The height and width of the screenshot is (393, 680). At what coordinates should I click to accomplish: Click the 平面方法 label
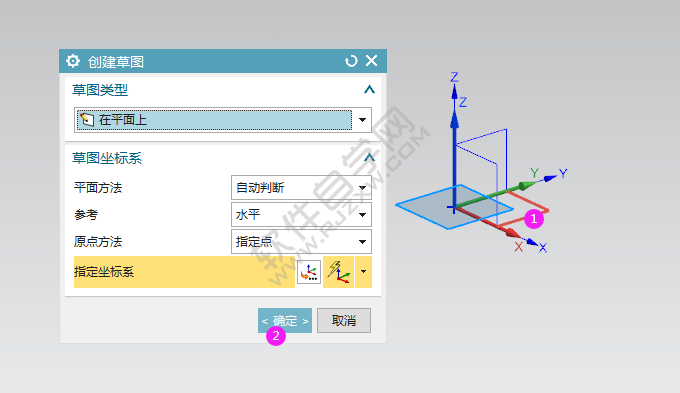(x=98, y=188)
